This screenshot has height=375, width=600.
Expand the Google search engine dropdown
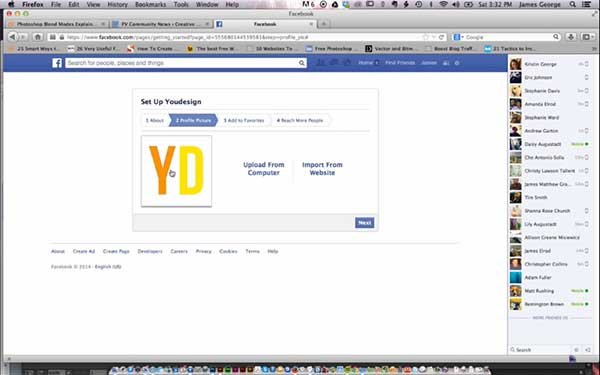(x=458, y=37)
